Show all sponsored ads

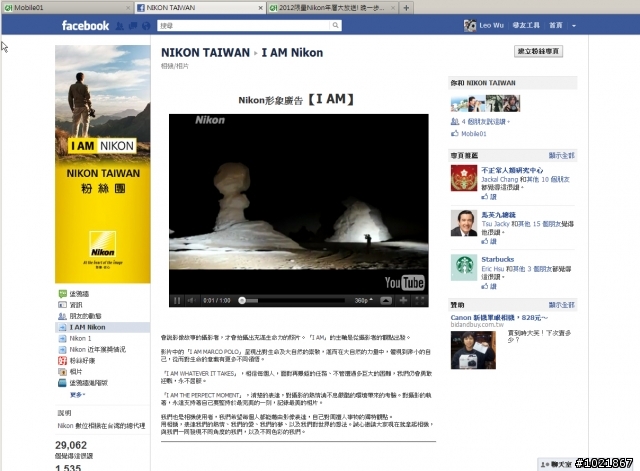[561, 305]
